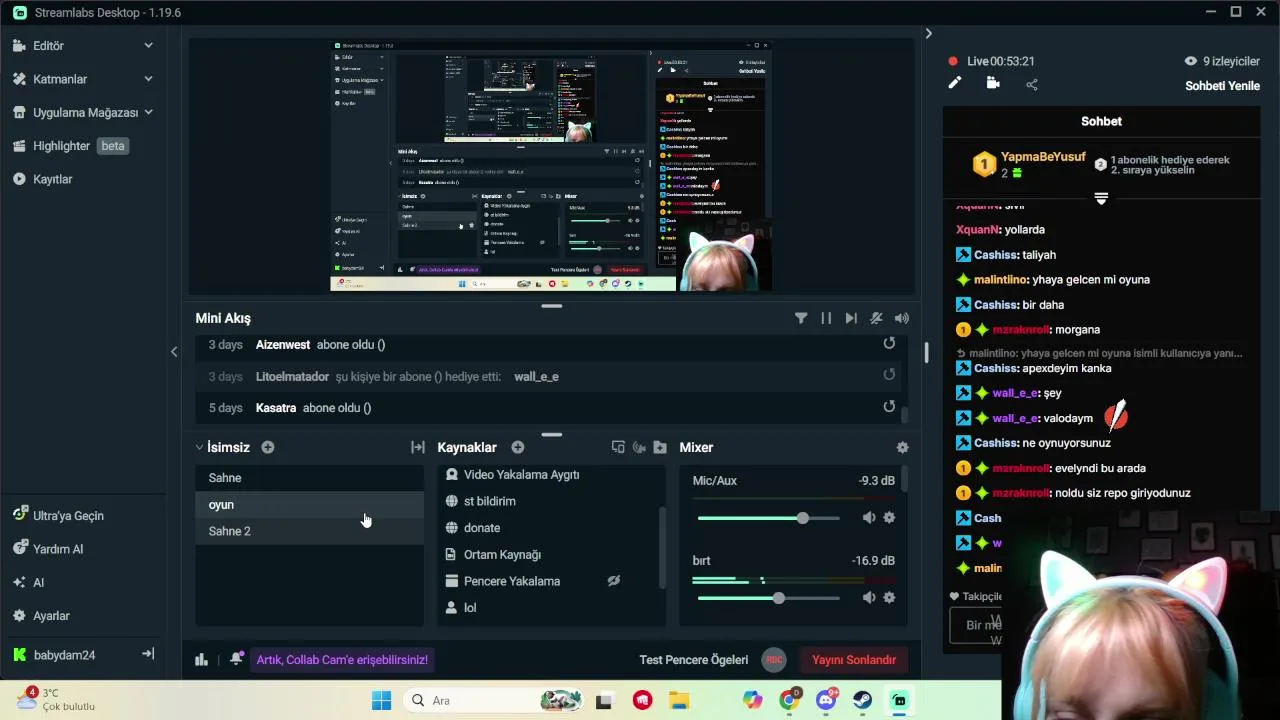The width and height of the screenshot is (1280, 720).
Task: Replay the Aizenwest abone oldu alert
Action: click(x=889, y=344)
